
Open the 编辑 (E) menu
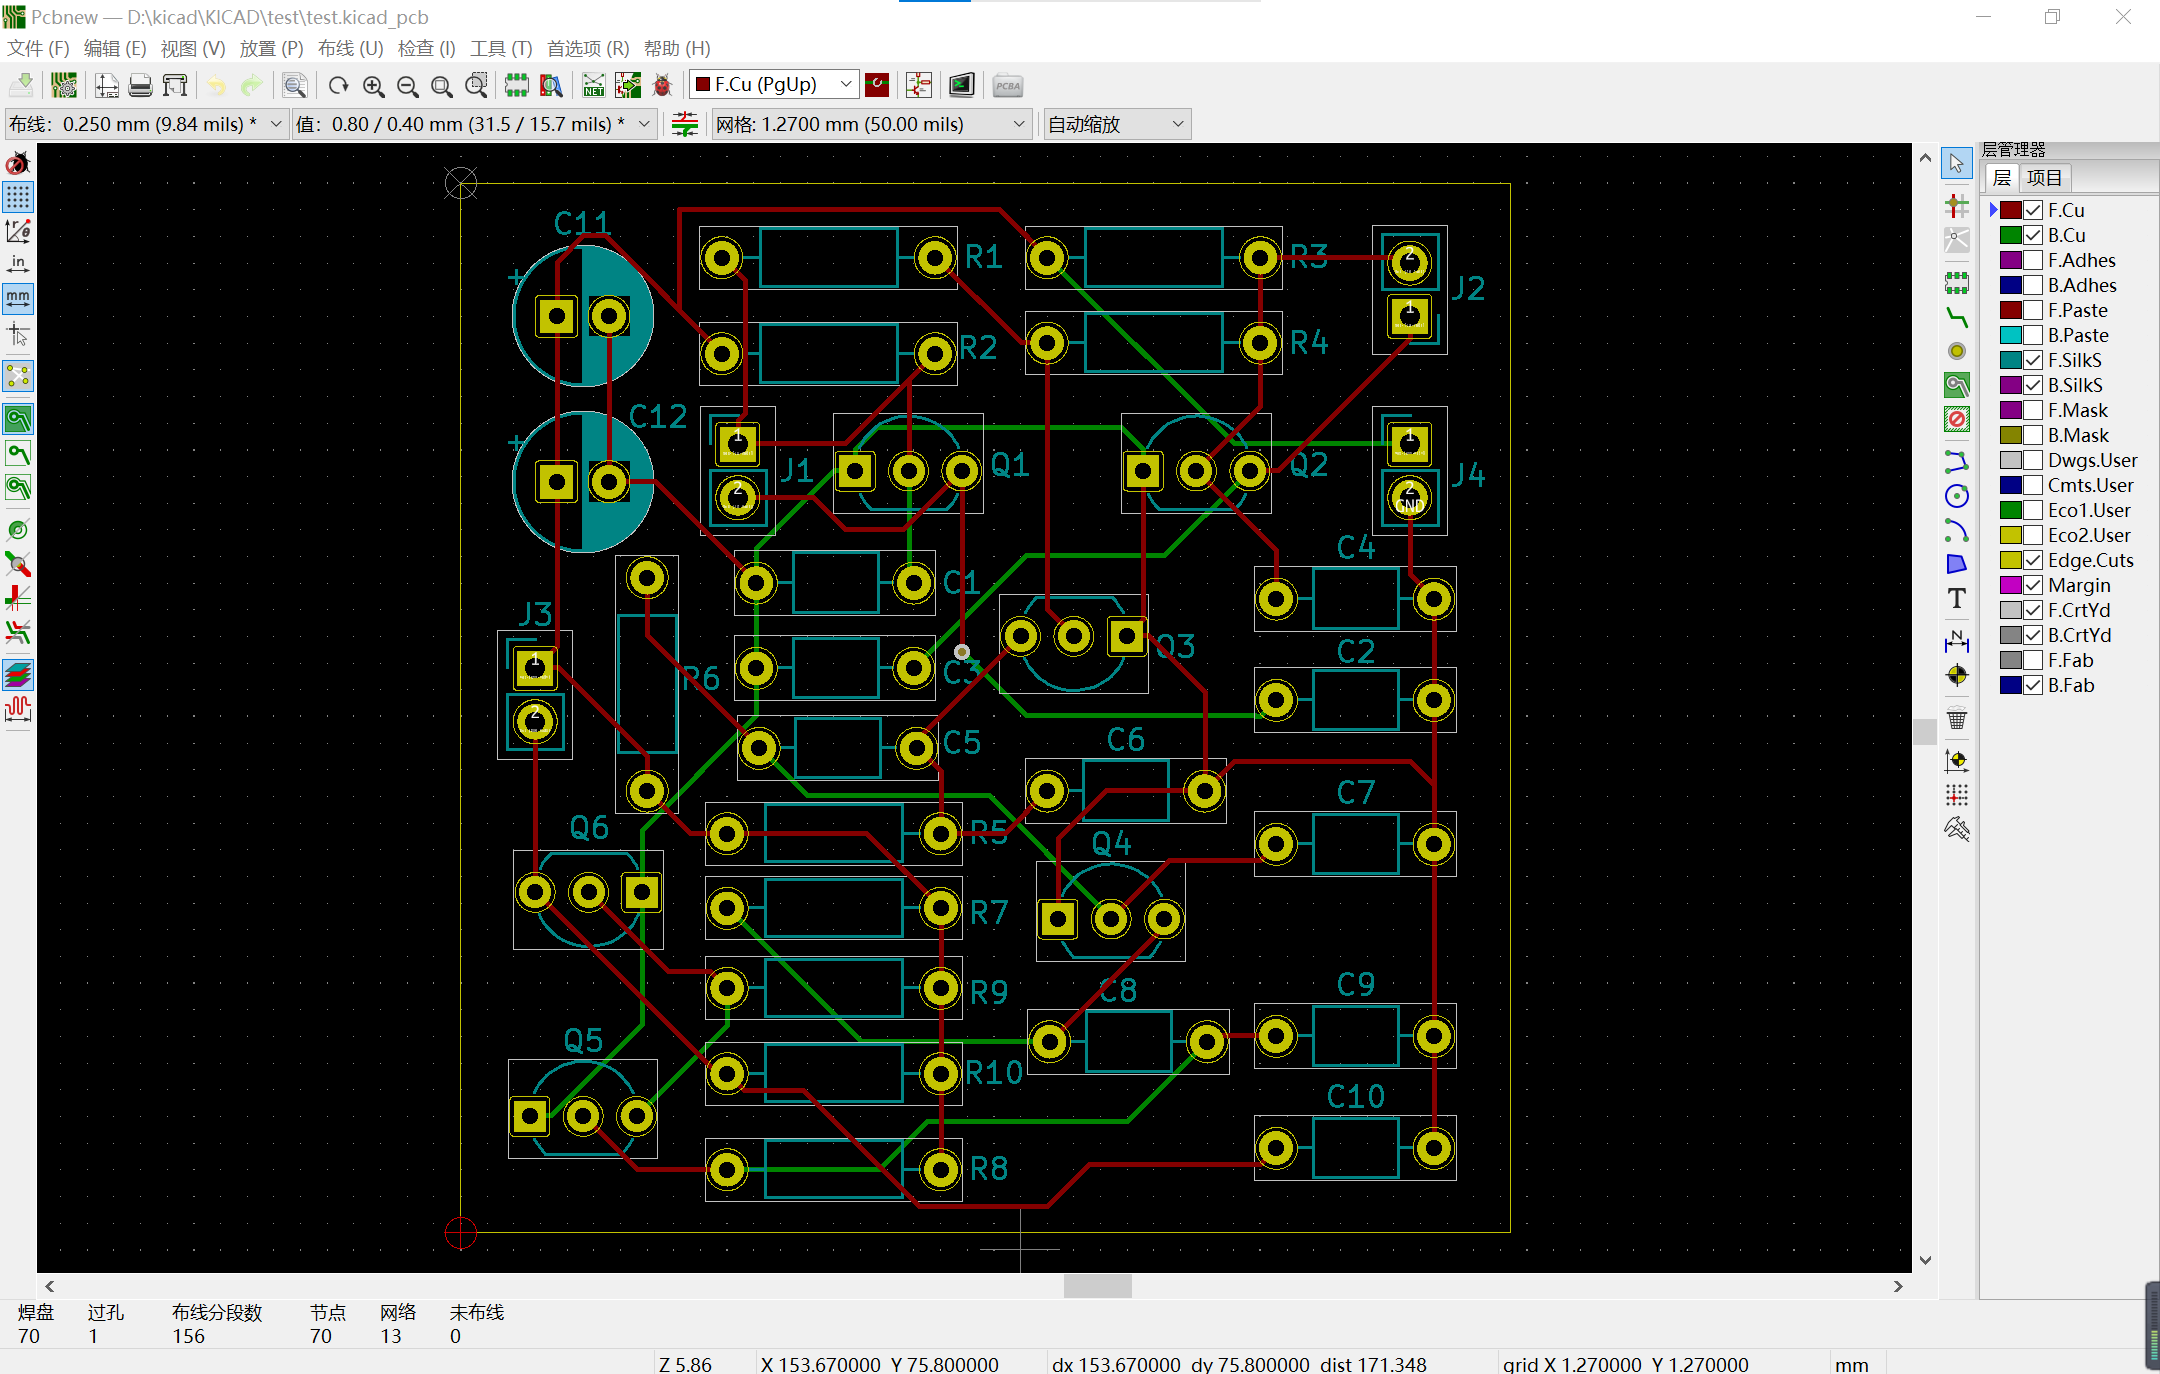(114, 48)
